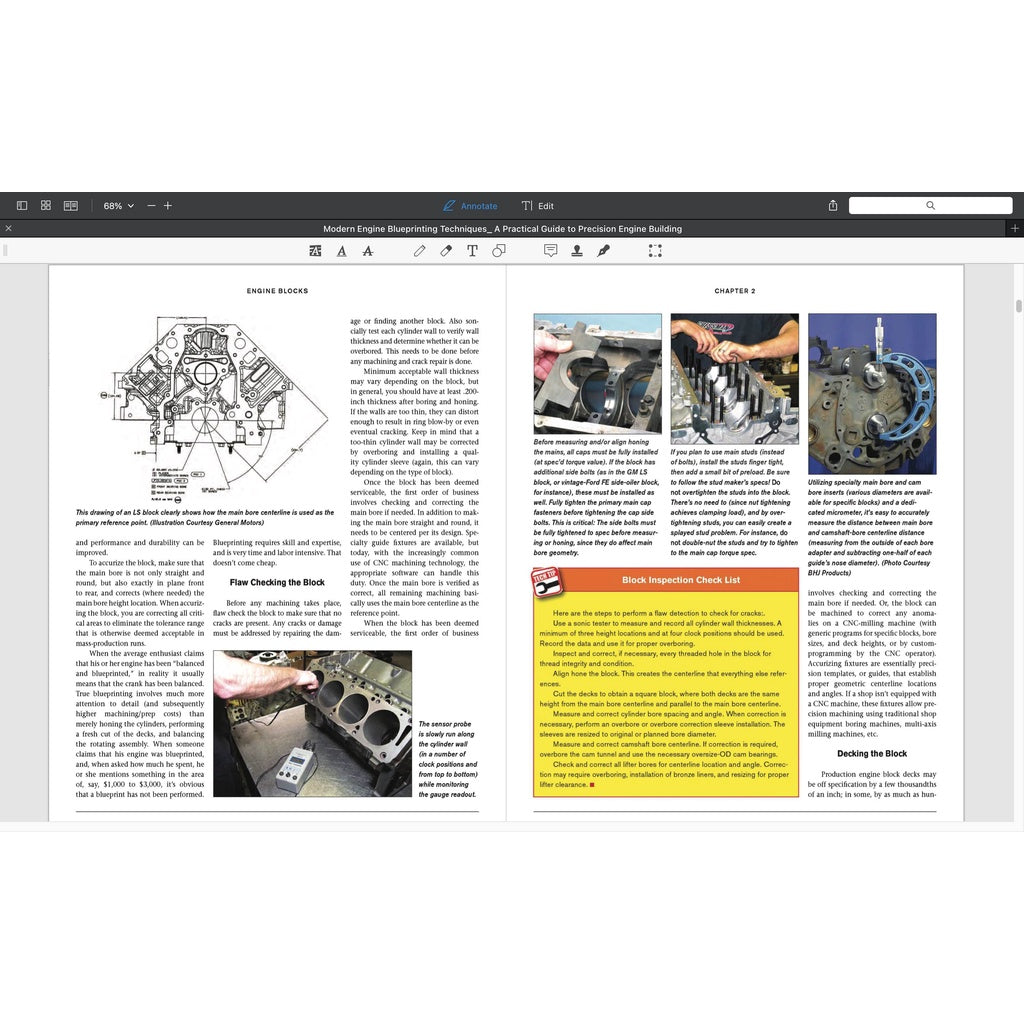Click inside the search field
Screen dimensions: 1024x1024
[930, 205]
